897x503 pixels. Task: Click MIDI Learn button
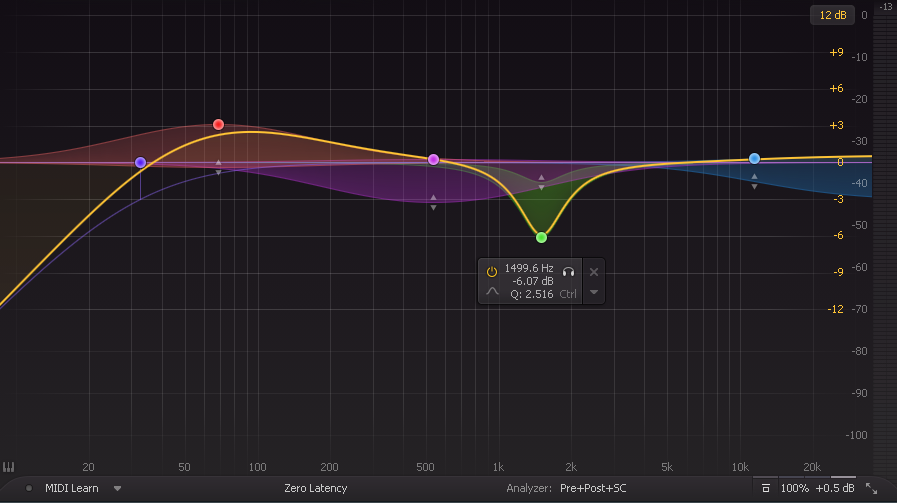pos(72,488)
